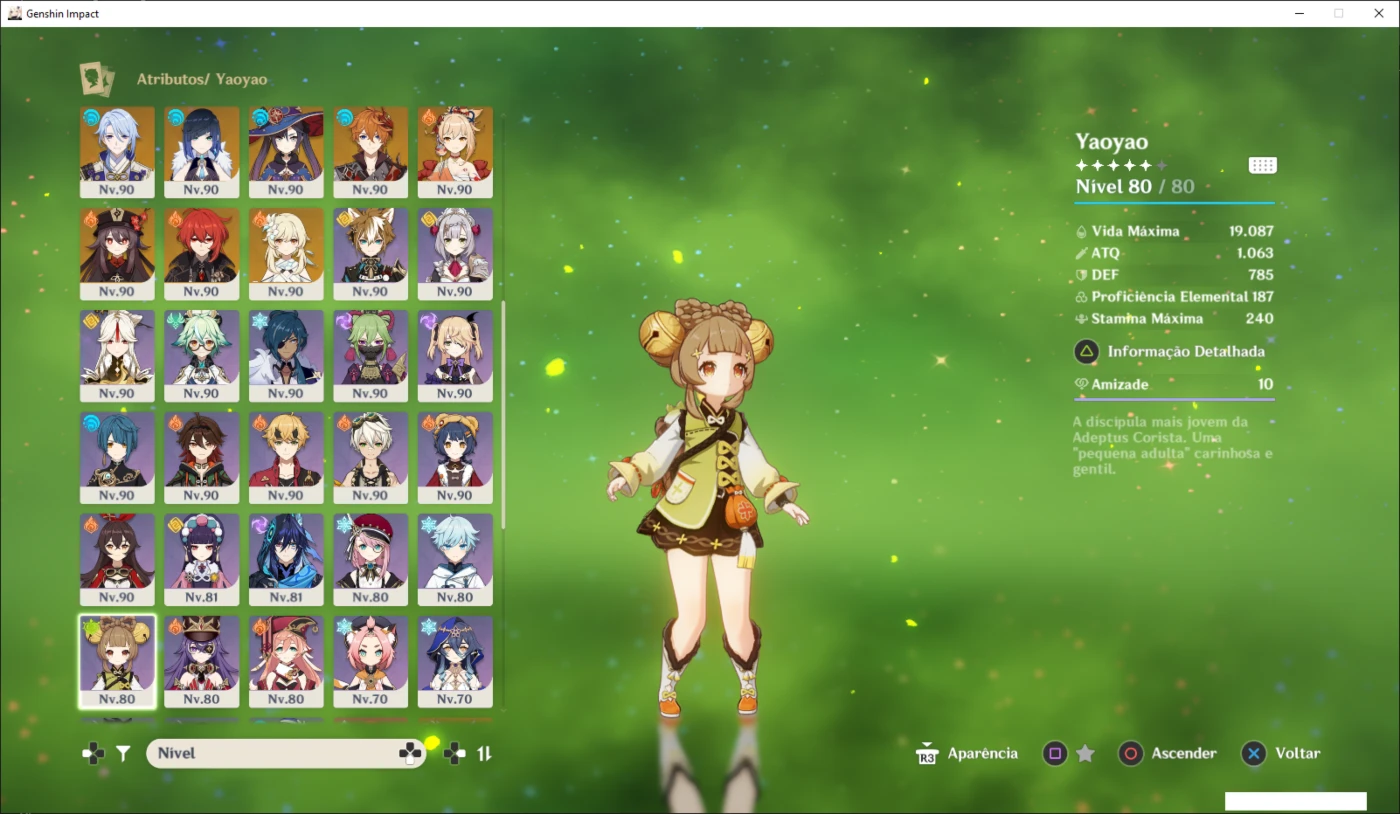This screenshot has width=1400, height=814.
Task: Click the 'A discípula mais jovem' description text
Action: click(x=1173, y=445)
